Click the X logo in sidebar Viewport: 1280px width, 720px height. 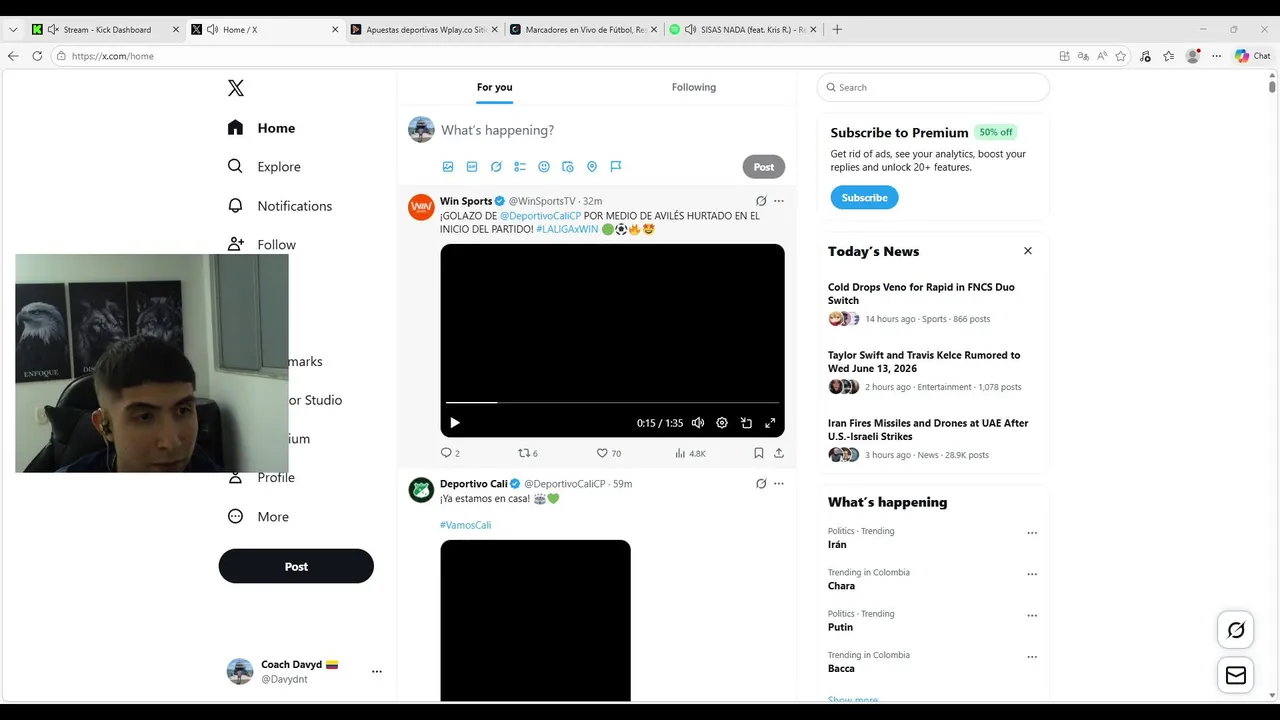(x=236, y=88)
